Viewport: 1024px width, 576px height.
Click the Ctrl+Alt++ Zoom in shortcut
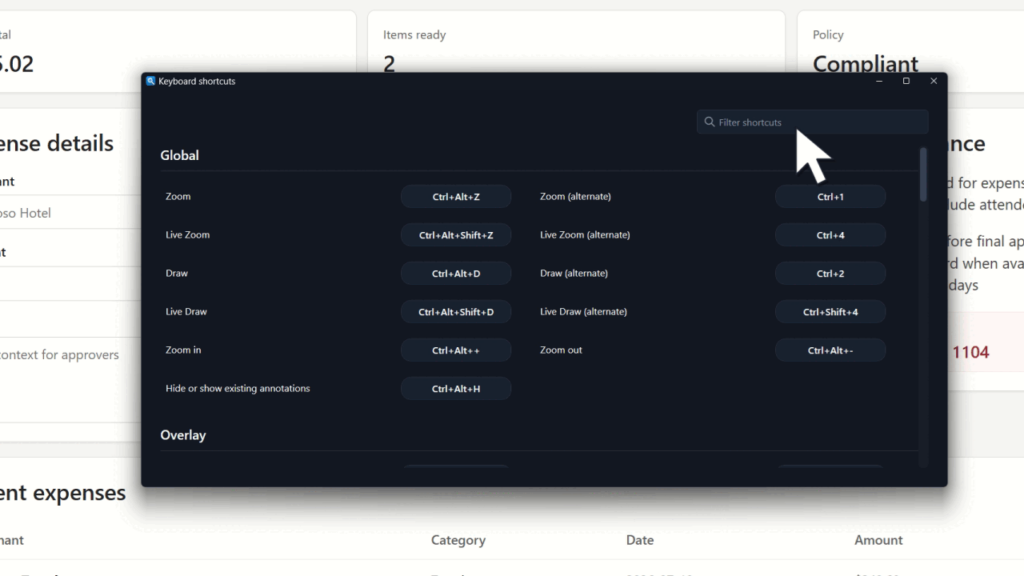456,351
